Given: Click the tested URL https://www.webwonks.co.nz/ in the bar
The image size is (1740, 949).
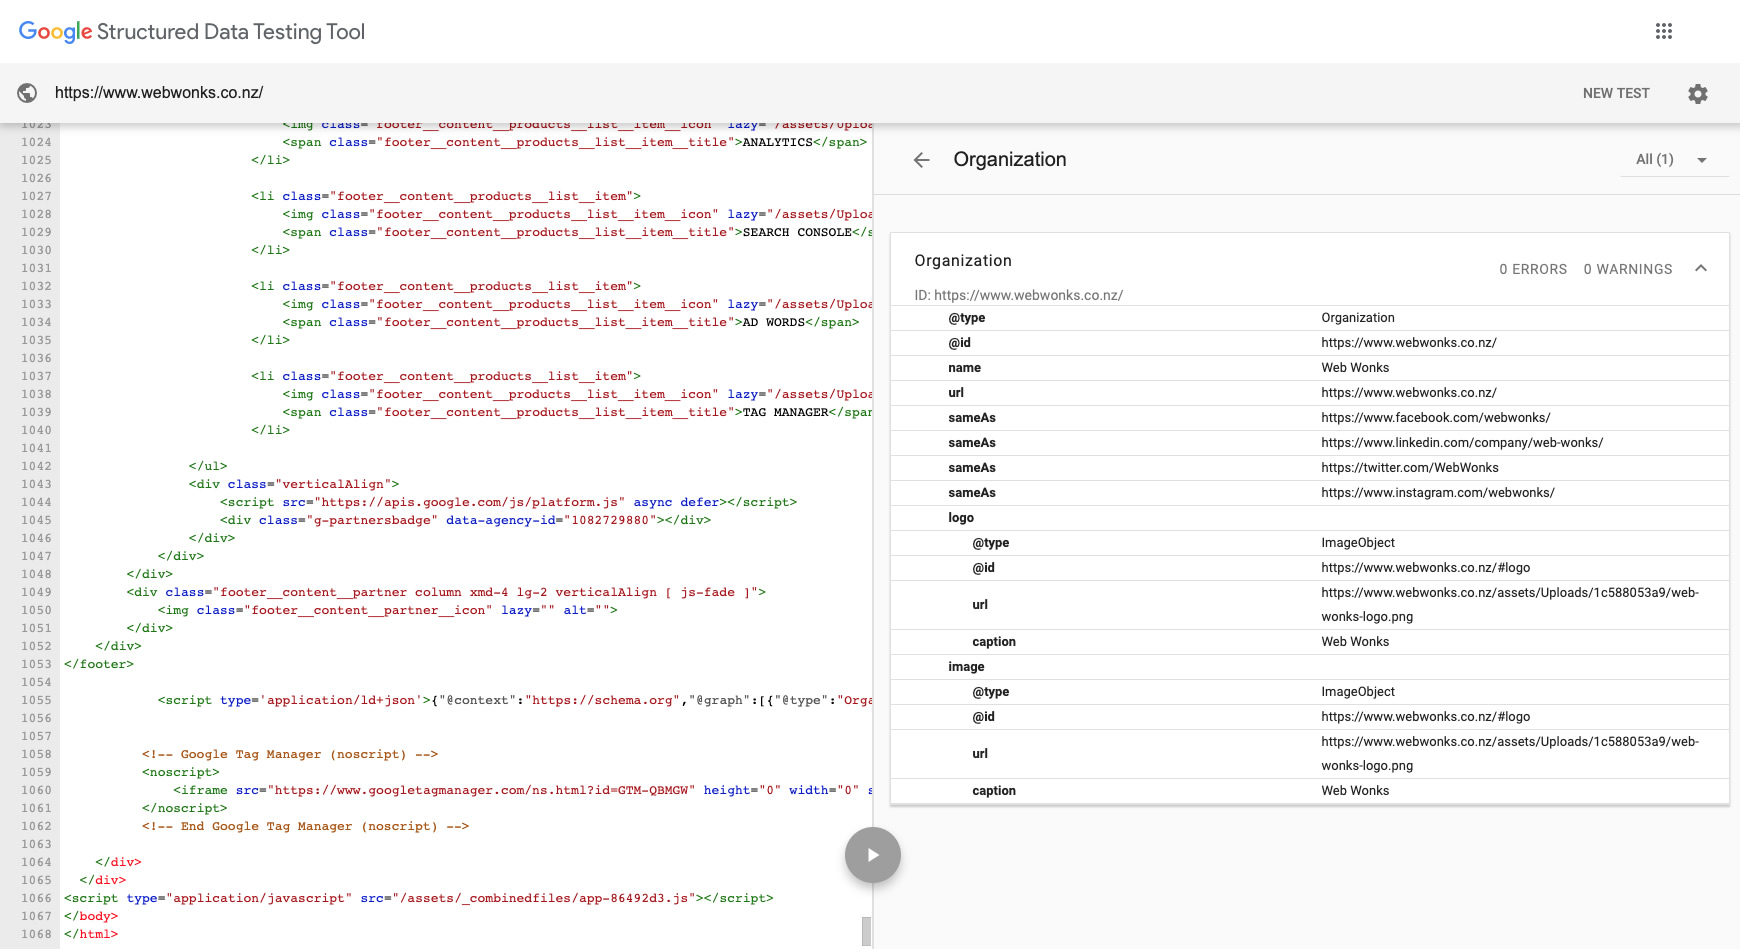Looking at the screenshot, I should coord(159,93).
